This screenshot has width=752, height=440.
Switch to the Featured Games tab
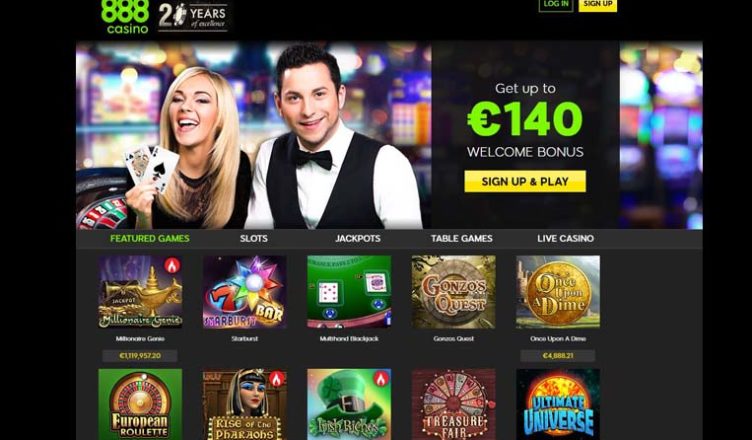(150, 238)
